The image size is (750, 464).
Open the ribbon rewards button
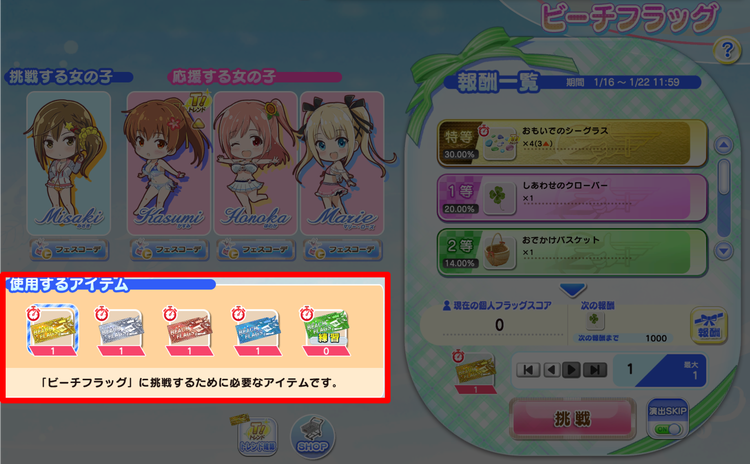pyautogui.click(x=709, y=325)
